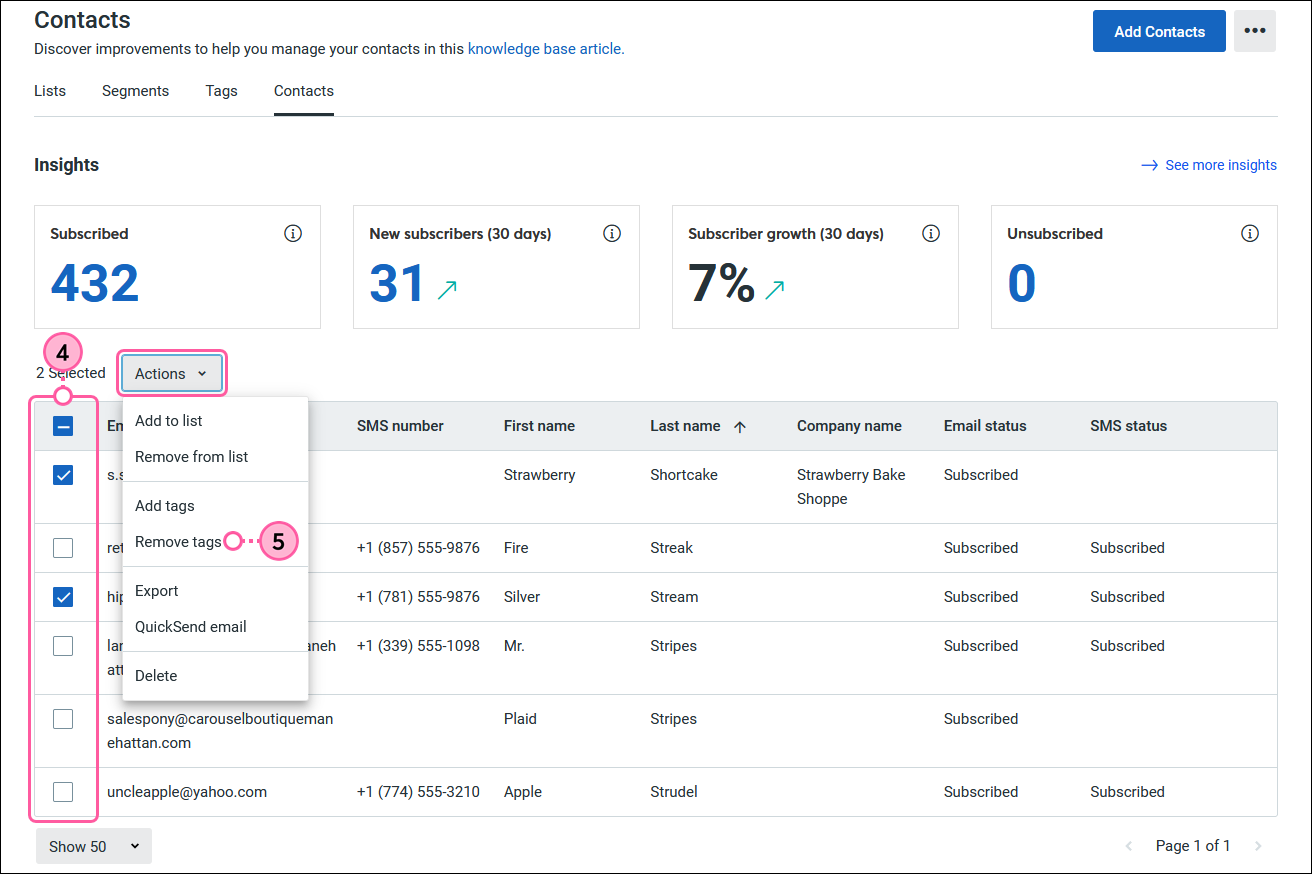1312x874 pixels.
Task: Click the Page 1 of 1 indicator
Action: tap(1193, 846)
